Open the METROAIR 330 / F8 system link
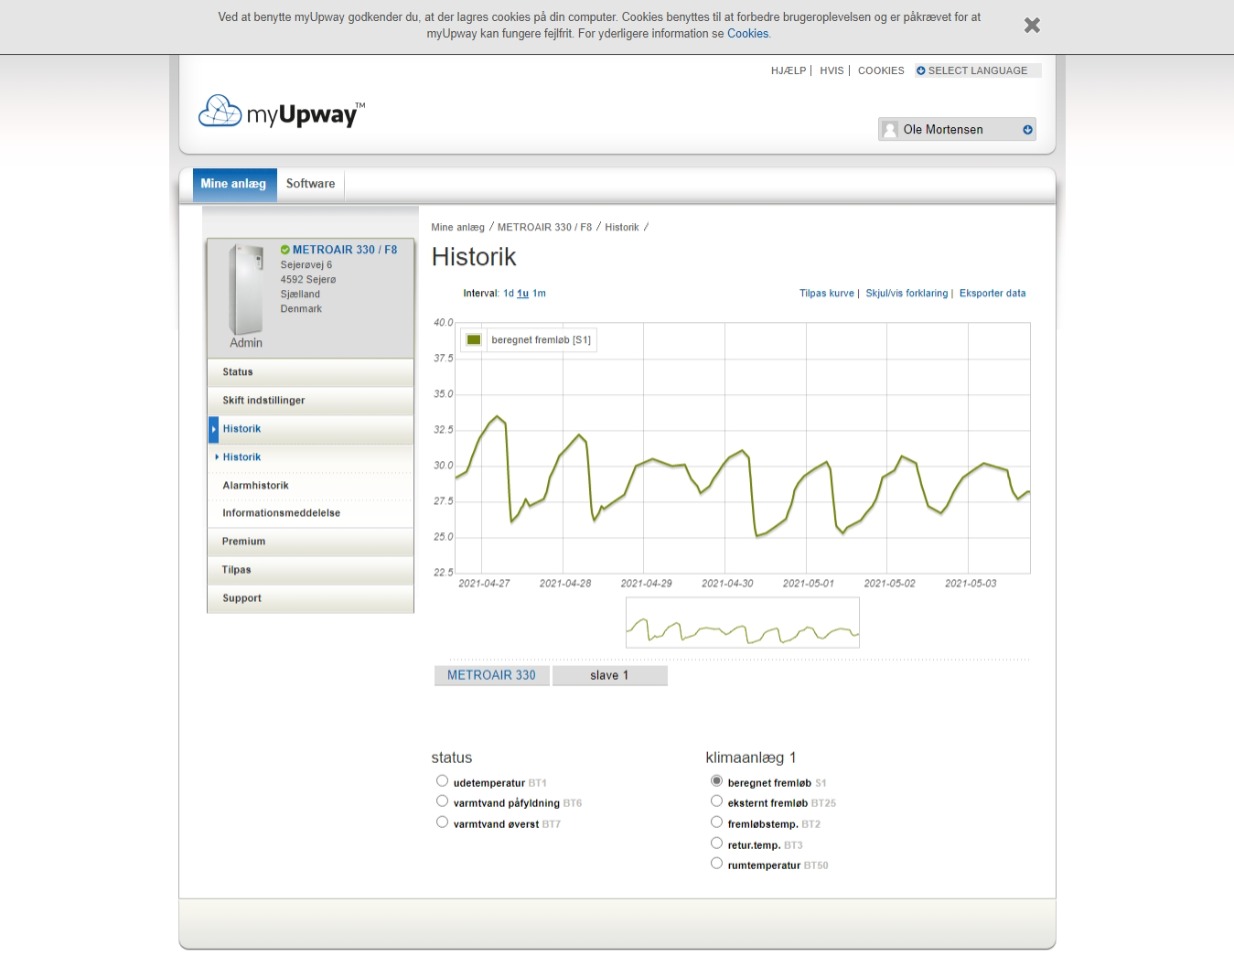The height and width of the screenshot is (956, 1234). 344,250
